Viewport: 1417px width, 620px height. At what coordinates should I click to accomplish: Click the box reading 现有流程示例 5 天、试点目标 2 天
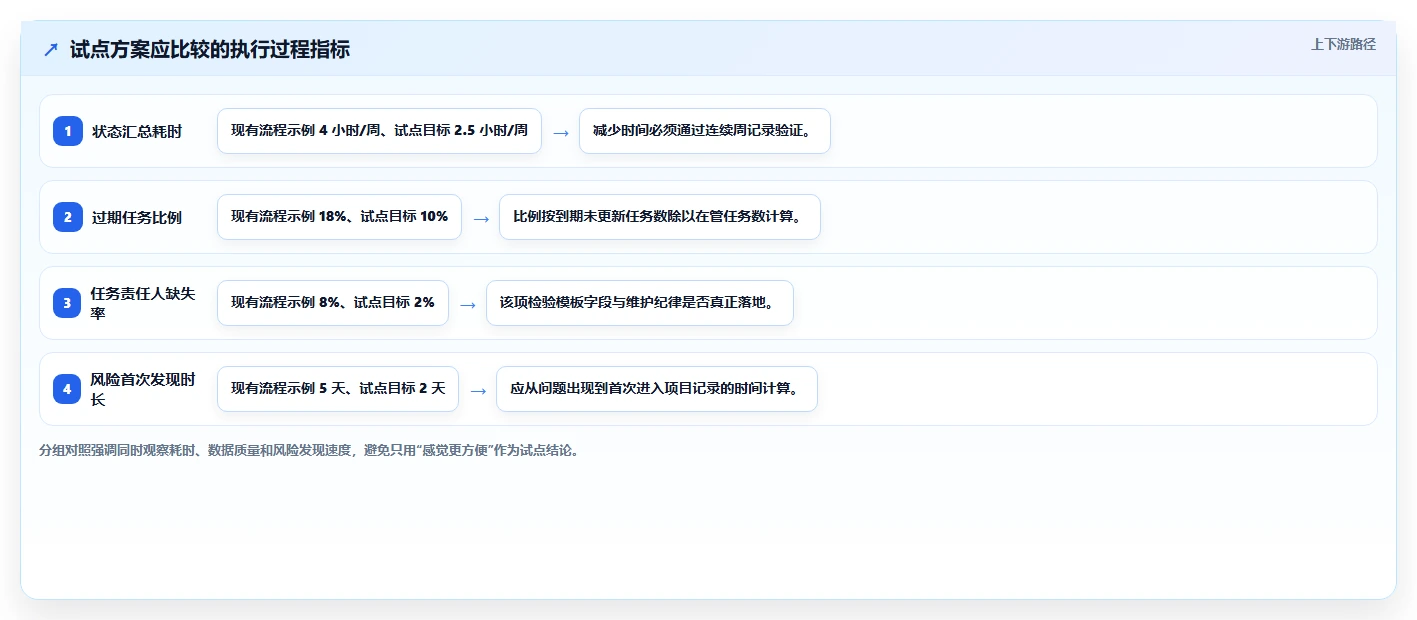[x=338, y=389]
